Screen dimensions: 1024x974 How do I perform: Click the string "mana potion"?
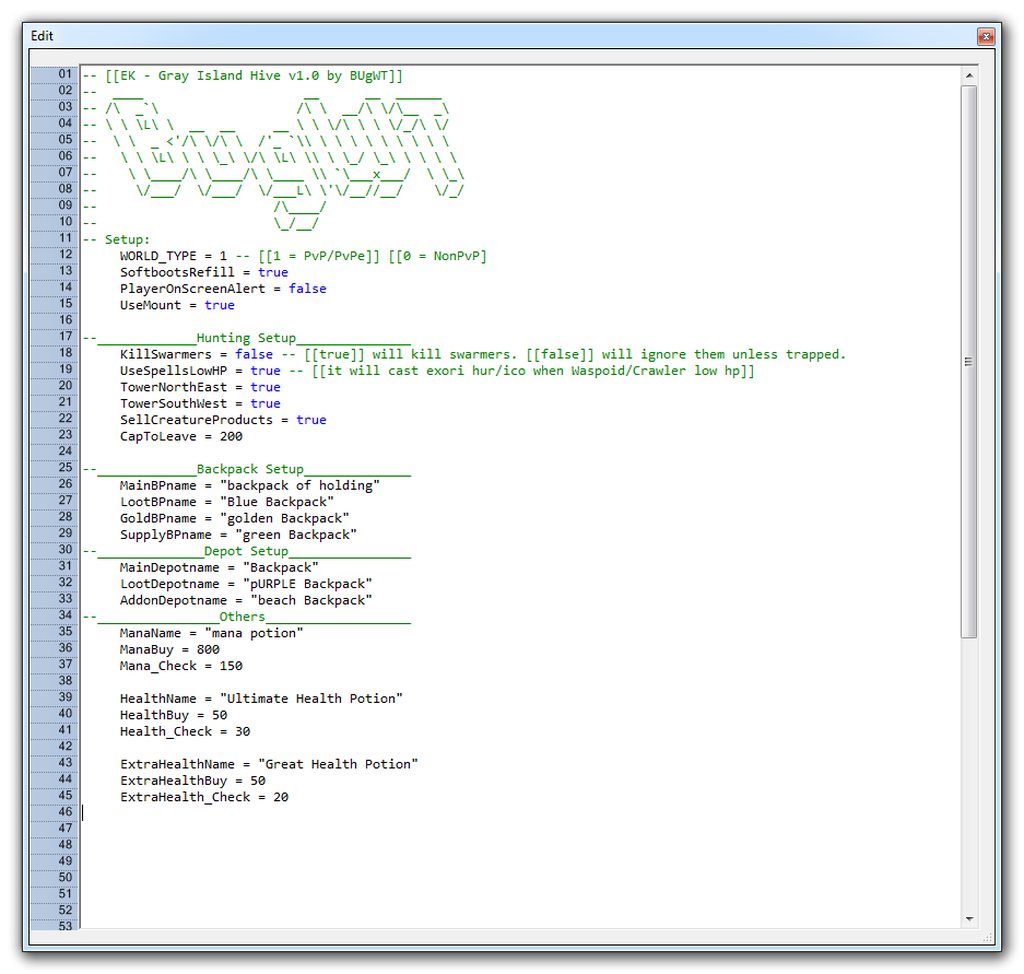tap(254, 633)
